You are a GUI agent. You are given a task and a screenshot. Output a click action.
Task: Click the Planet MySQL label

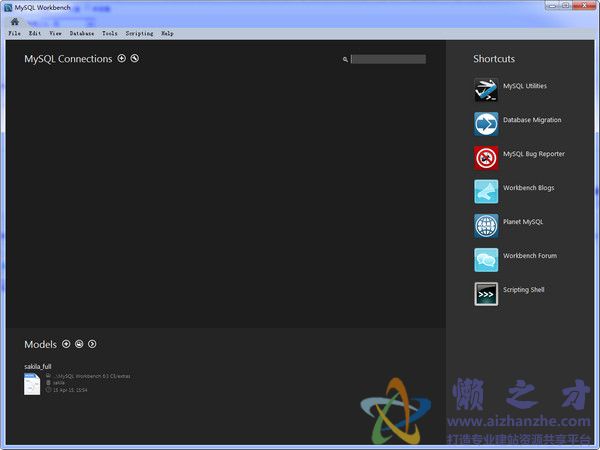[523, 222]
